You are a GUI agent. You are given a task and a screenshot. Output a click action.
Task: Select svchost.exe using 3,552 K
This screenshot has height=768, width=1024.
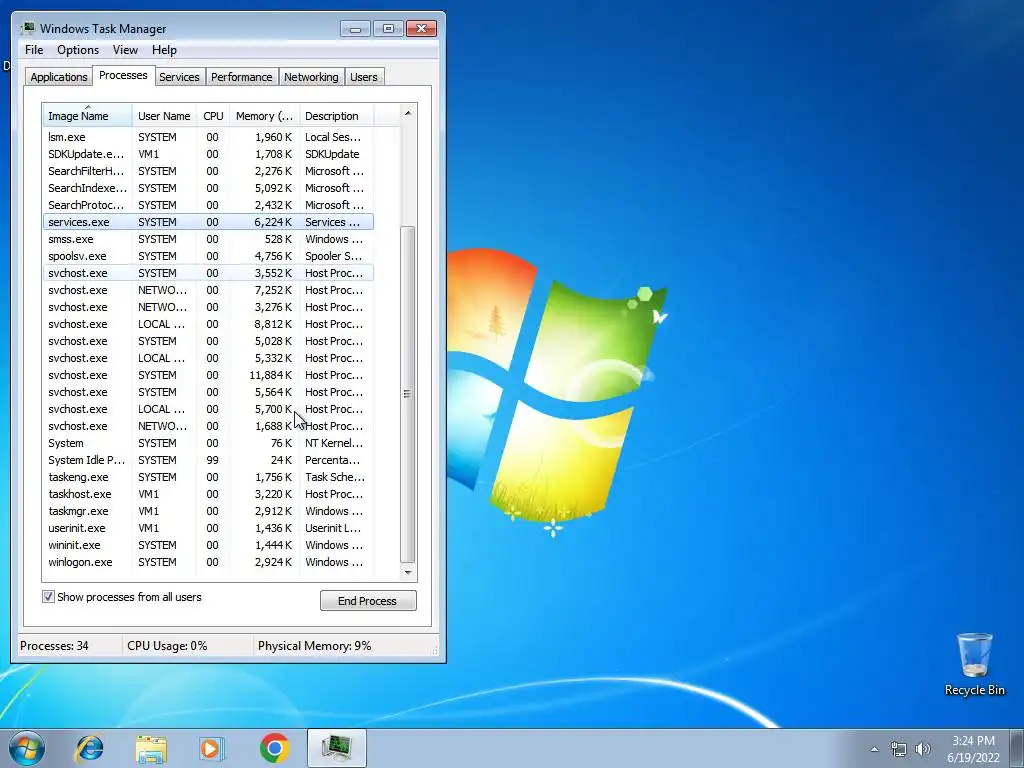(208, 273)
